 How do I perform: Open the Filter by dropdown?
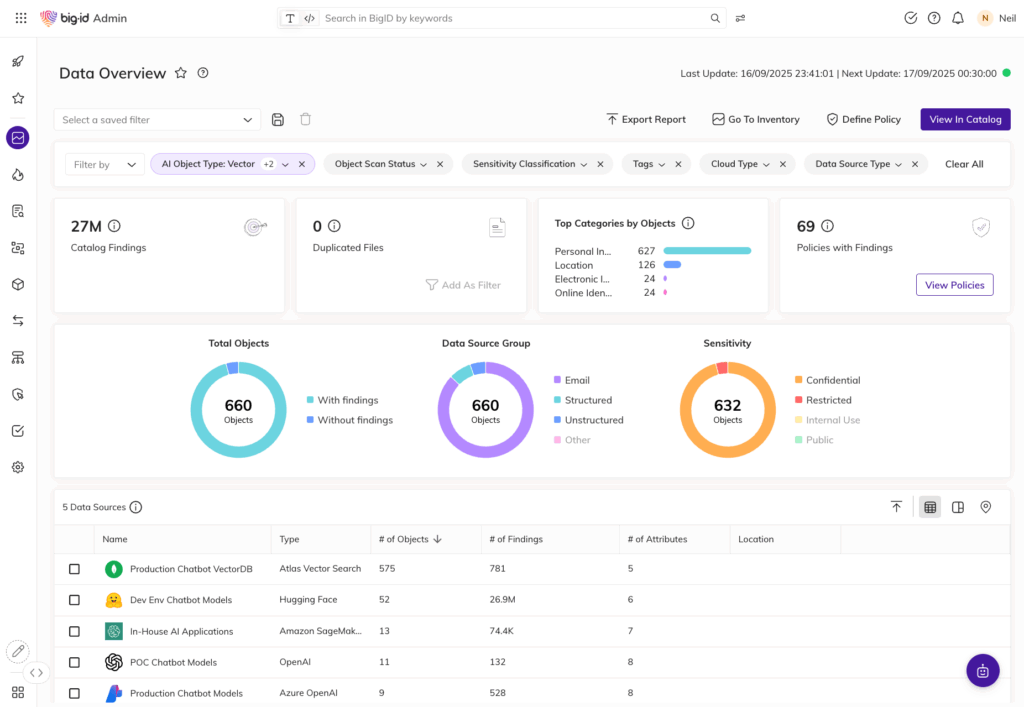[x=104, y=164]
